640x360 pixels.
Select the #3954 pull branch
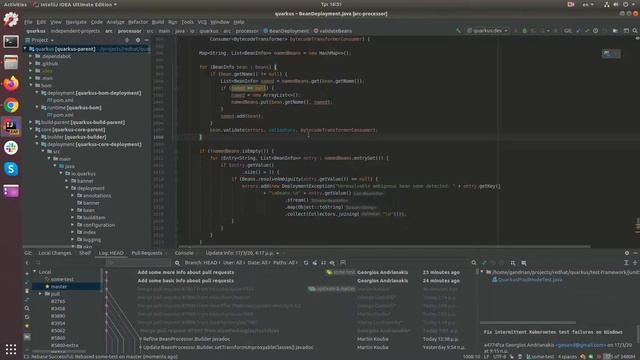58,323
